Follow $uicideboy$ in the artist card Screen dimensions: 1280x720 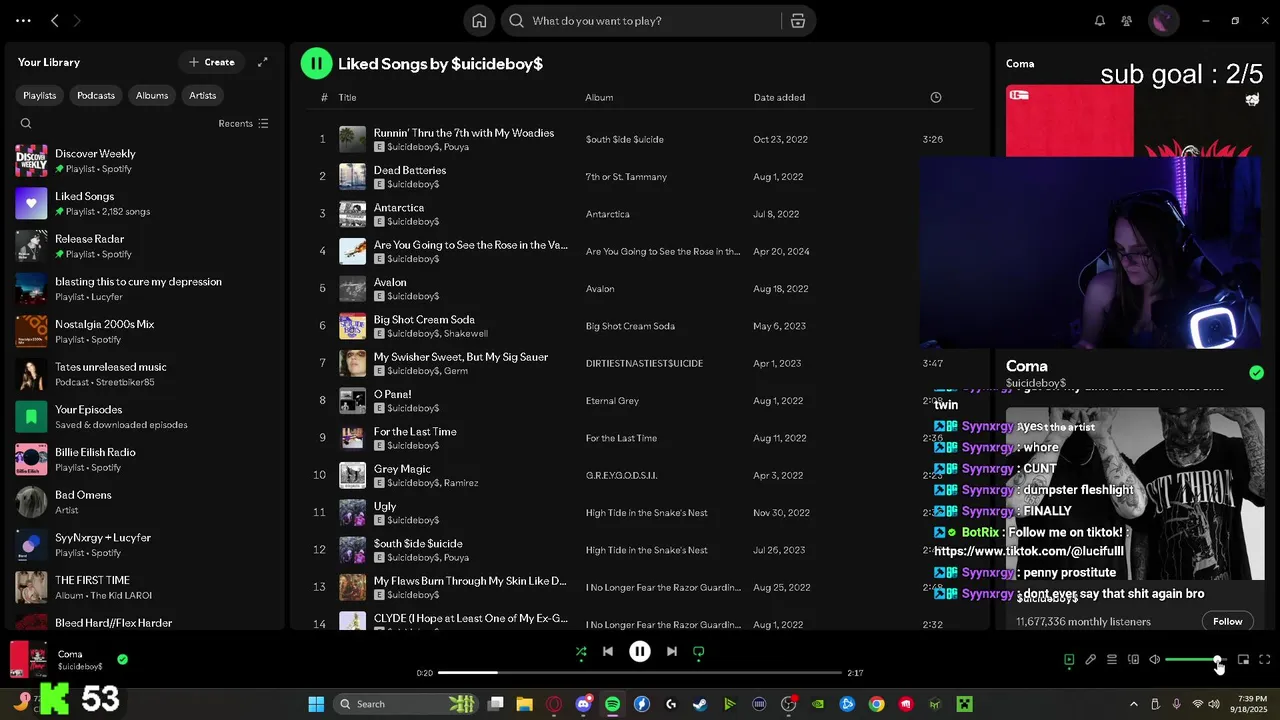point(1227,621)
